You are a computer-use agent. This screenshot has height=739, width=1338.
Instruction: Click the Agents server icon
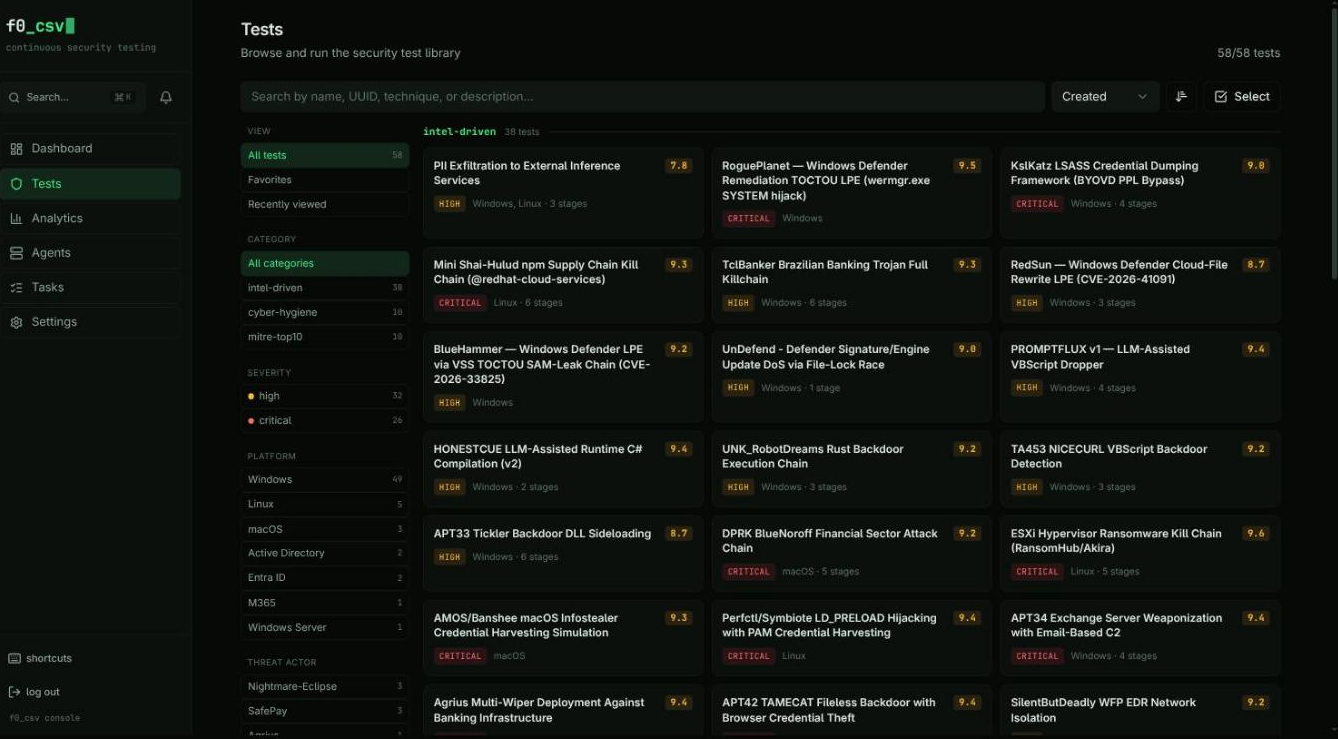tap(16, 253)
